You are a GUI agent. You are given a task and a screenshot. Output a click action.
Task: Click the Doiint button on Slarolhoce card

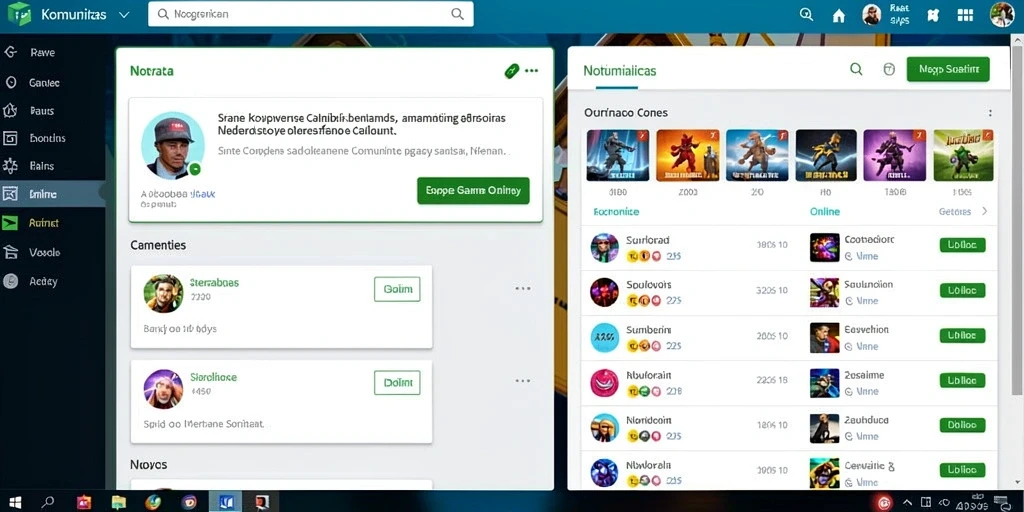pyautogui.click(x=397, y=383)
